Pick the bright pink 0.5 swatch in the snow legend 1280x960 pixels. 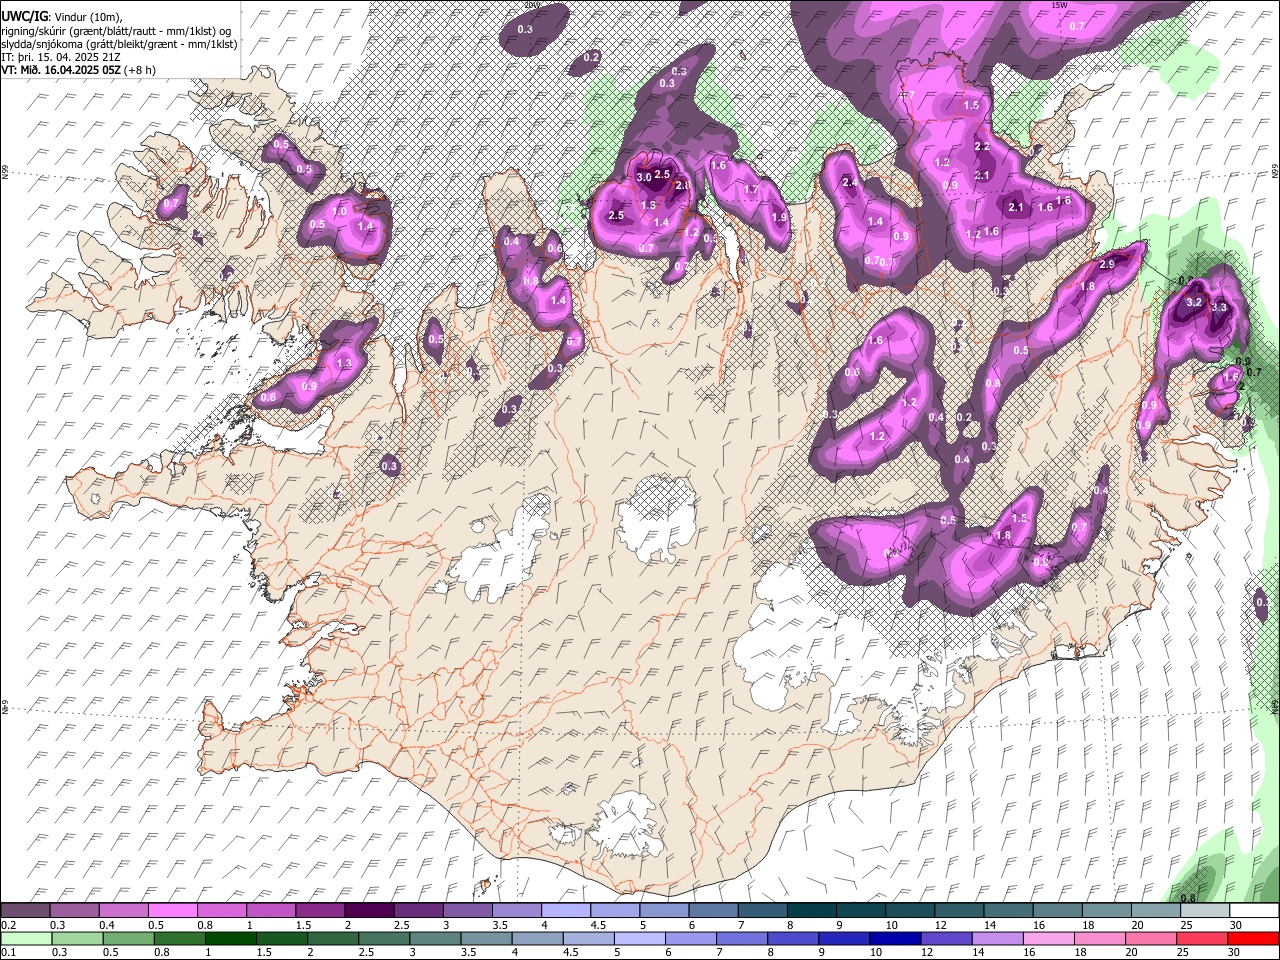coord(172,911)
